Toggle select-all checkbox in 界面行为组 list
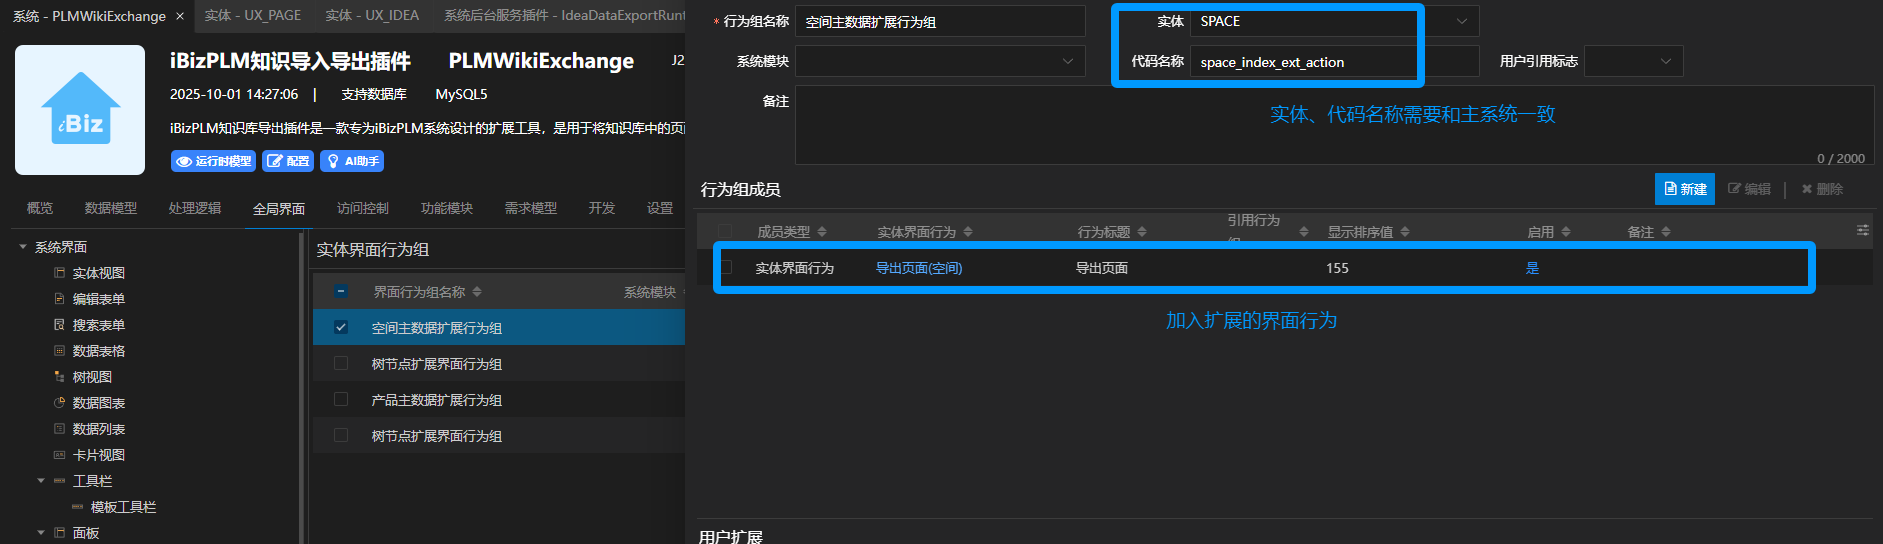 [x=341, y=291]
